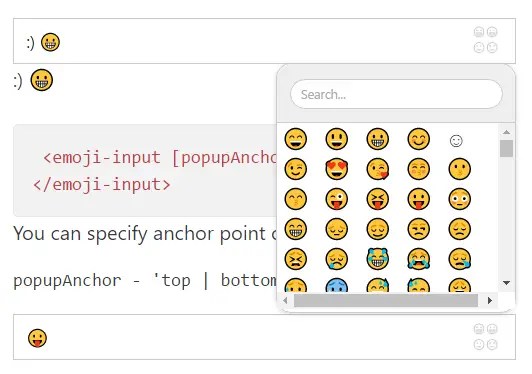Viewport: 532px width, 374px height.
Task: Pick the unamused face emoji
Action: (x=419, y=229)
